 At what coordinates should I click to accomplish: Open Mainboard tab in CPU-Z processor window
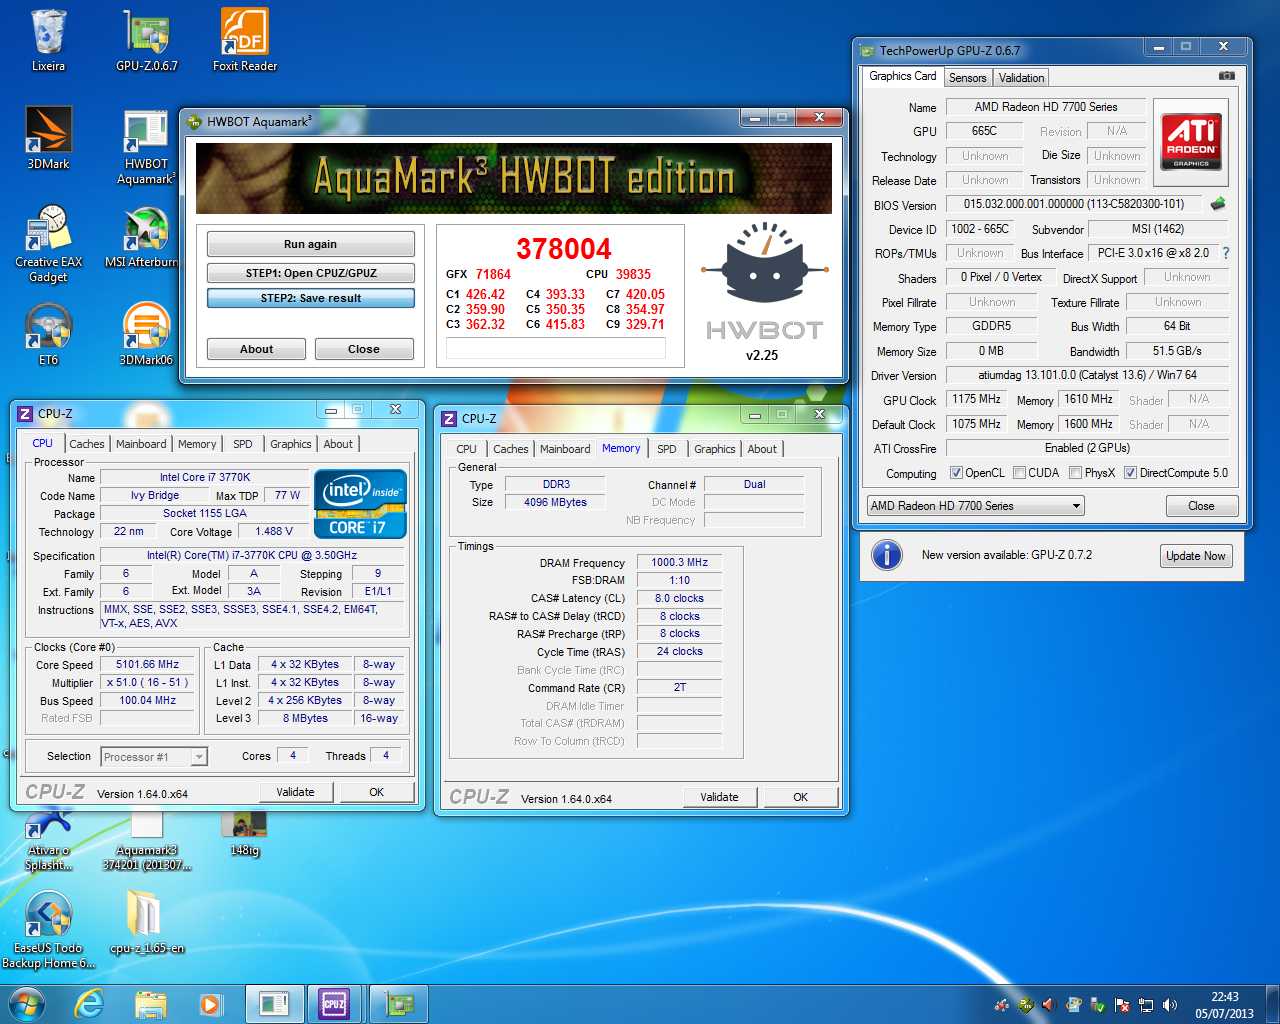click(x=141, y=444)
